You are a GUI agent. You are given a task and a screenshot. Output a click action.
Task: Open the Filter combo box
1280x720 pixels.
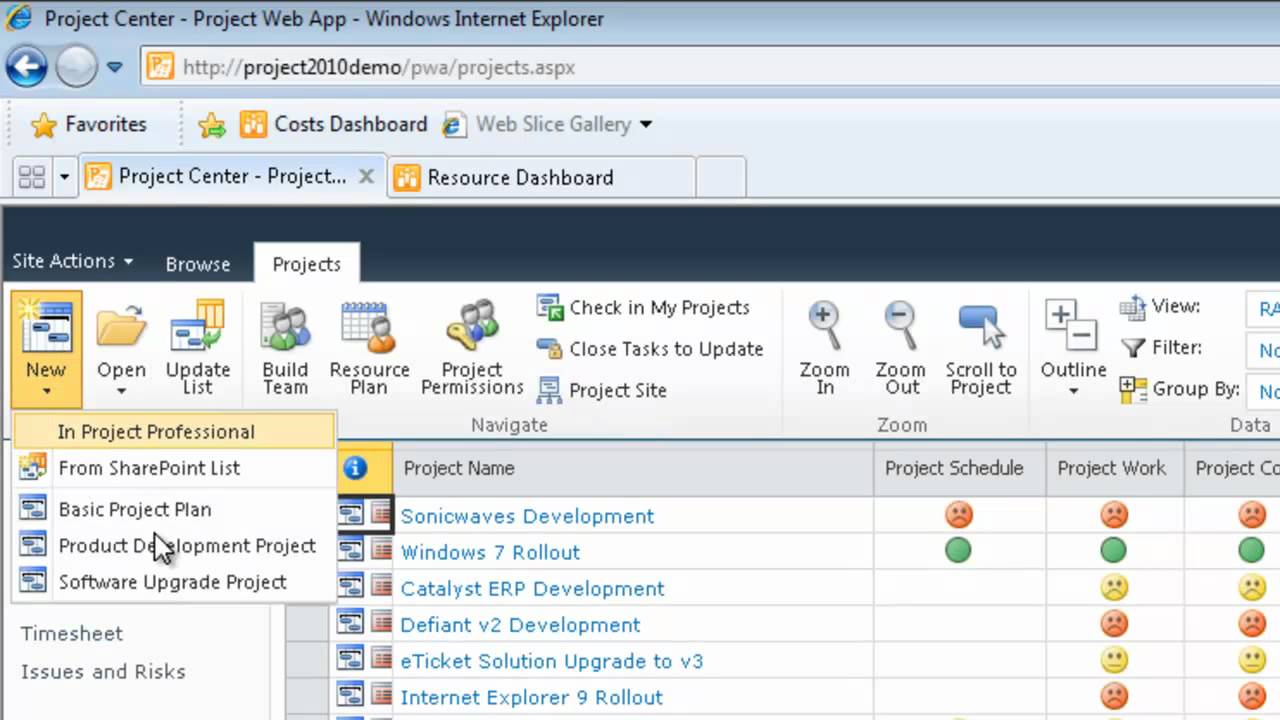(x=1263, y=350)
